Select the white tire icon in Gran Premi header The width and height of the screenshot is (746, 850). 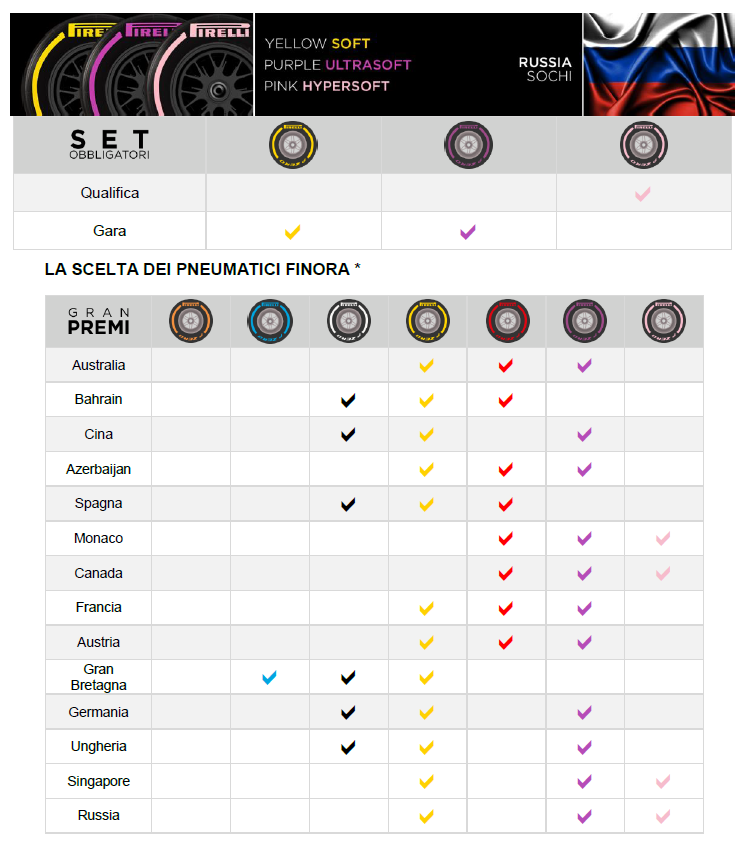pyautogui.click(x=348, y=321)
